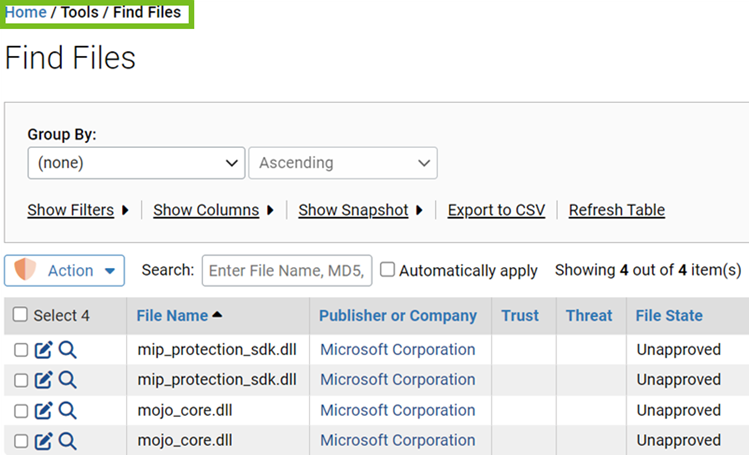This screenshot has width=749, height=455.
Task: Click magnifier icon for second mip_protection_sdk.dll row
Action: tap(67, 380)
